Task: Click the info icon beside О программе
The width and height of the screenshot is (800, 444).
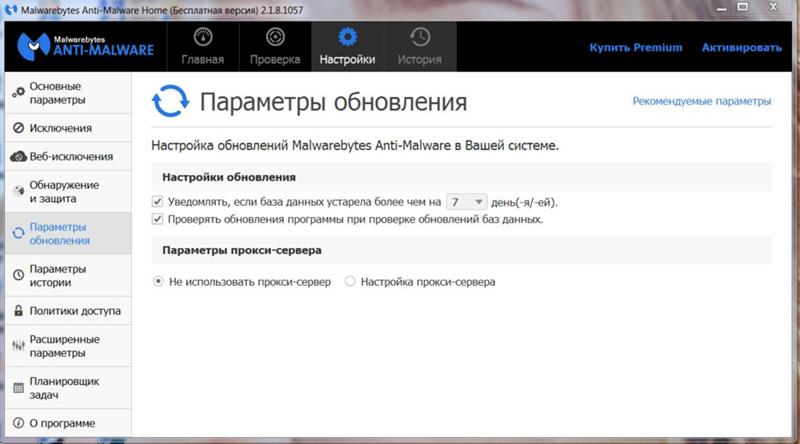Action: click(x=18, y=423)
